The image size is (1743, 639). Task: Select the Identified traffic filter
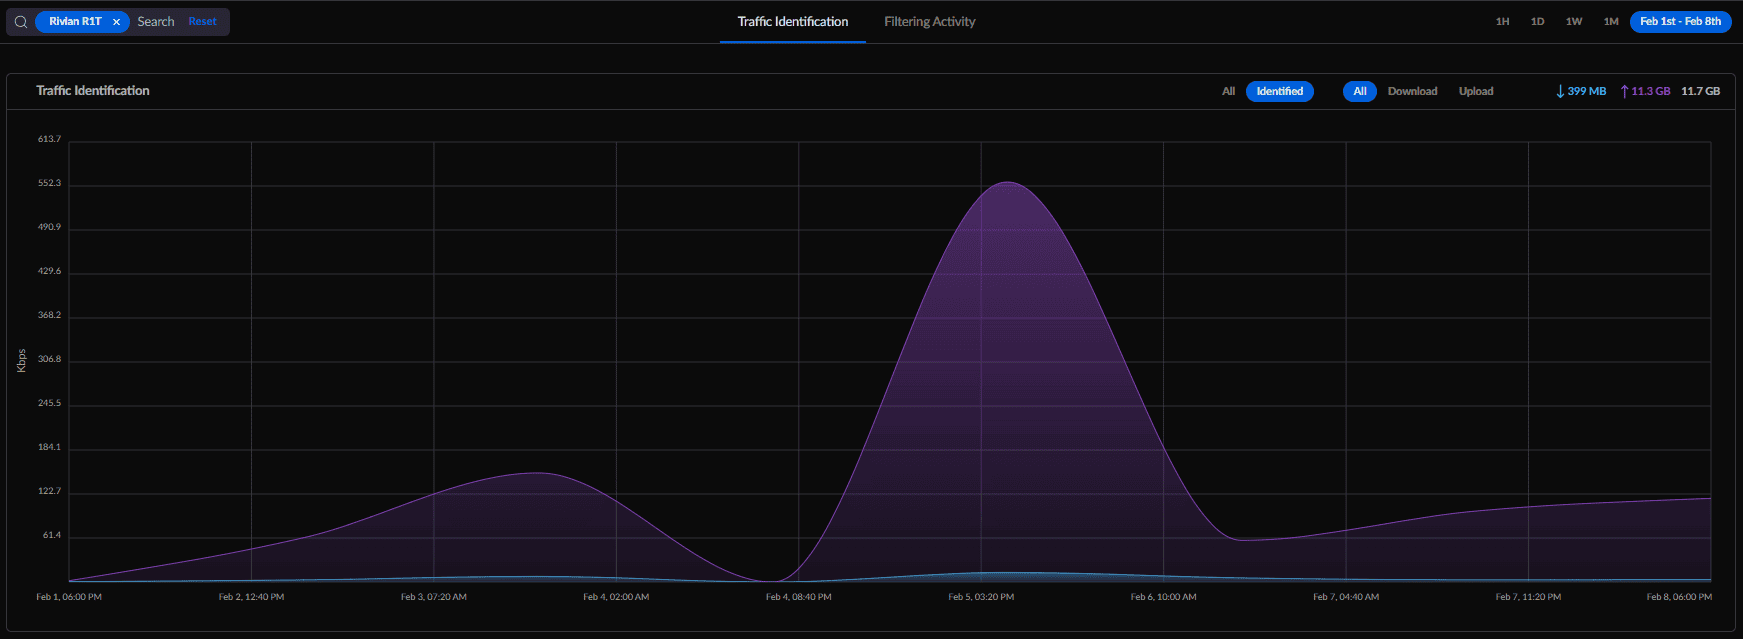[x=1279, y=92]
